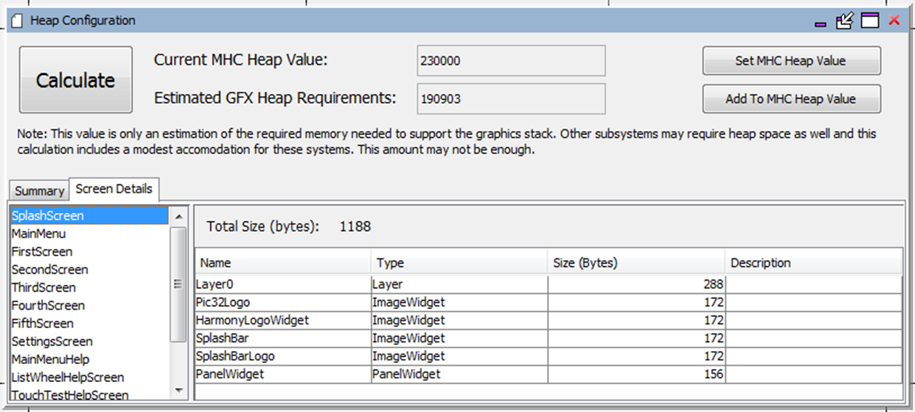Click the screen list scroll up arrow

[179, 217]
